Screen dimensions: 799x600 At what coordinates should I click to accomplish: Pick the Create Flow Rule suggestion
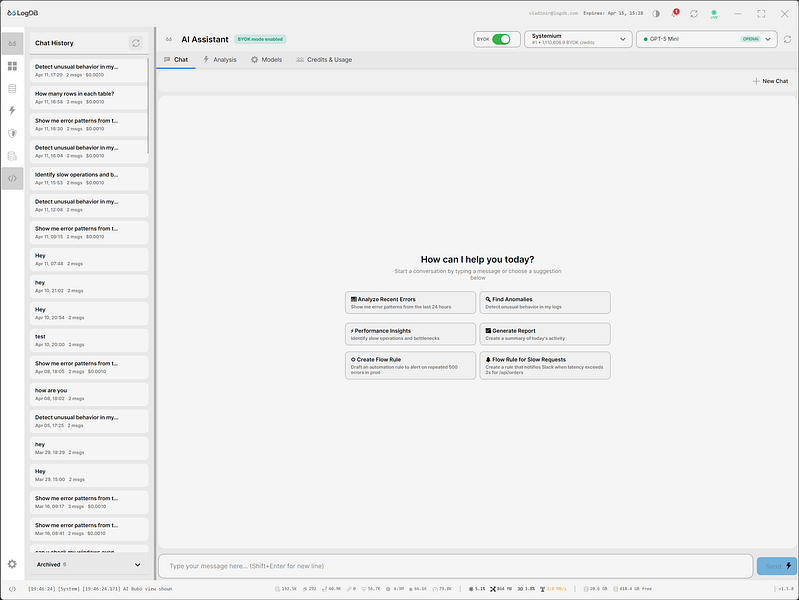[410, 366]
